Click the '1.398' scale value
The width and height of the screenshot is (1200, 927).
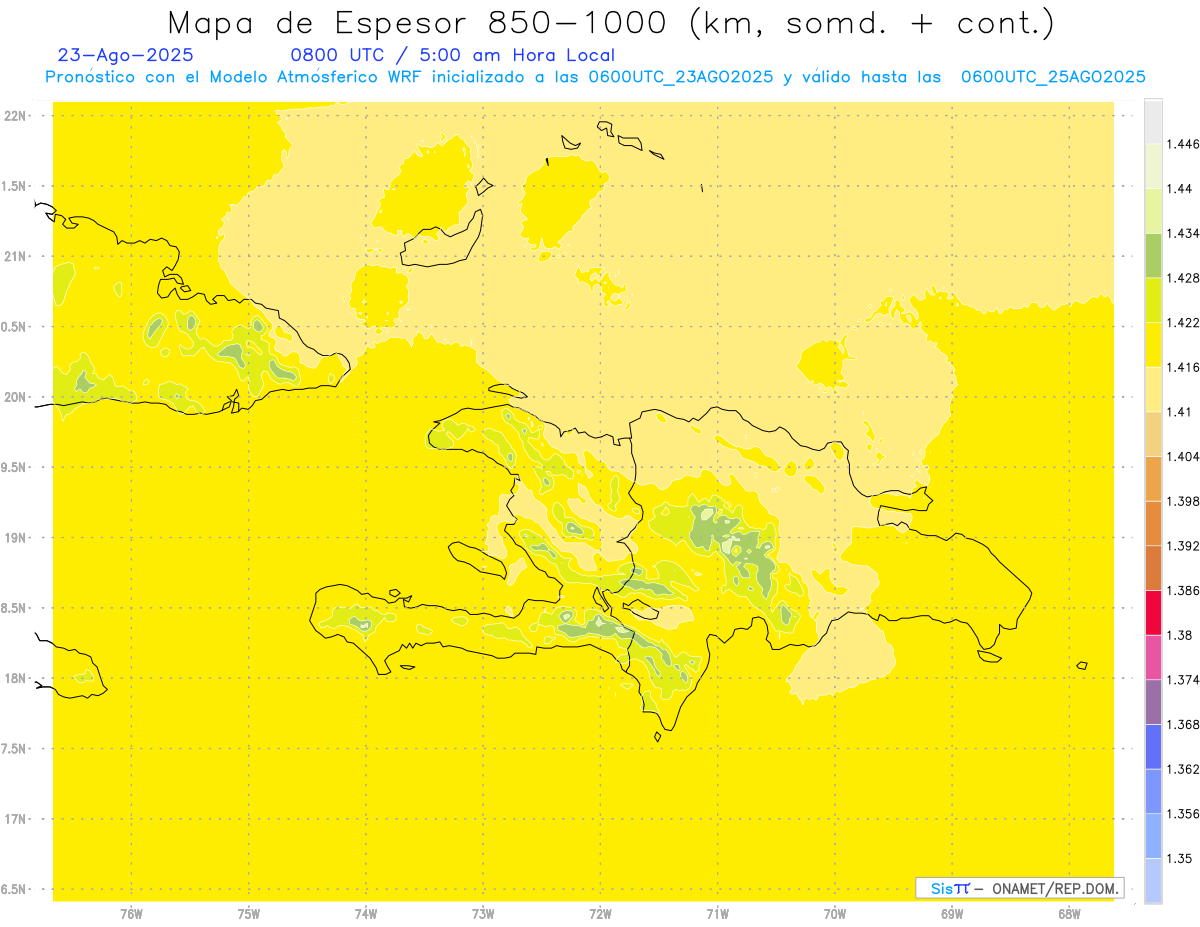1183,501
